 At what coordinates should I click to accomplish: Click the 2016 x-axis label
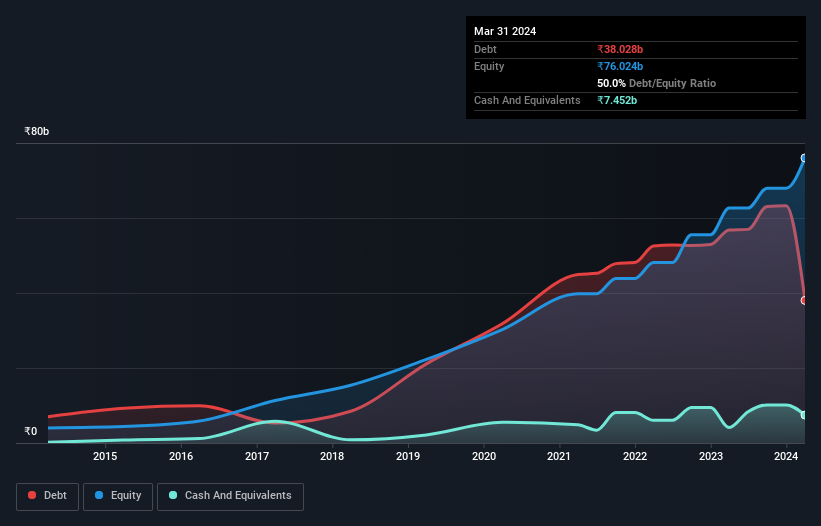click(181, 456)
